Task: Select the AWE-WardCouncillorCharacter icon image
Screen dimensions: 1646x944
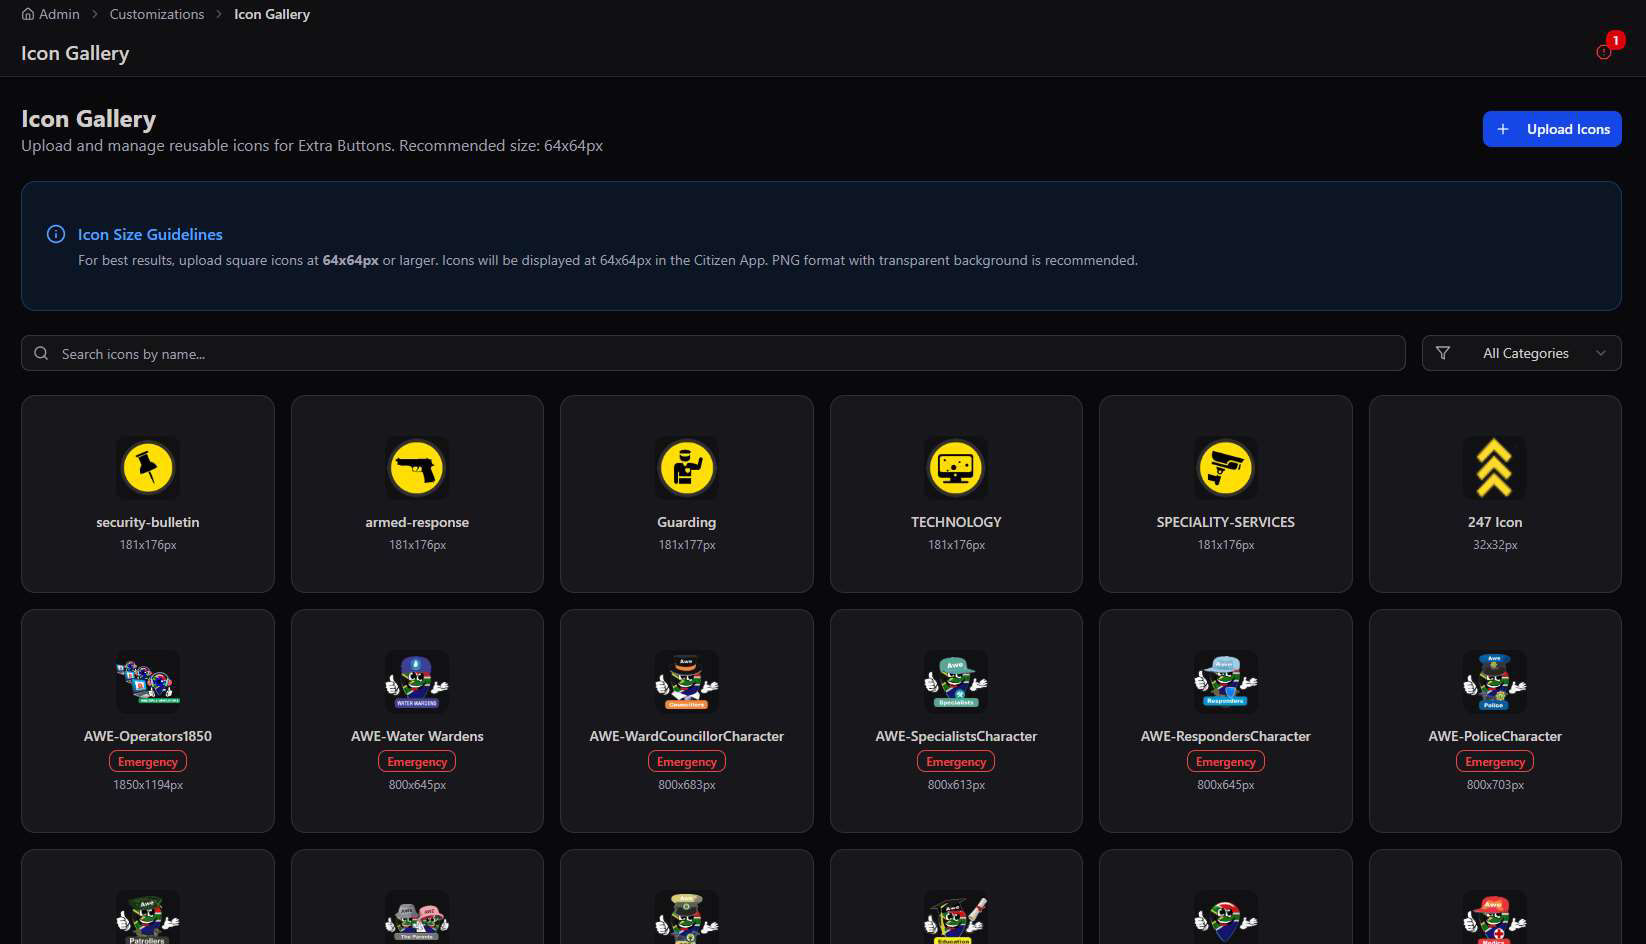Action: [x=687, y=682]
